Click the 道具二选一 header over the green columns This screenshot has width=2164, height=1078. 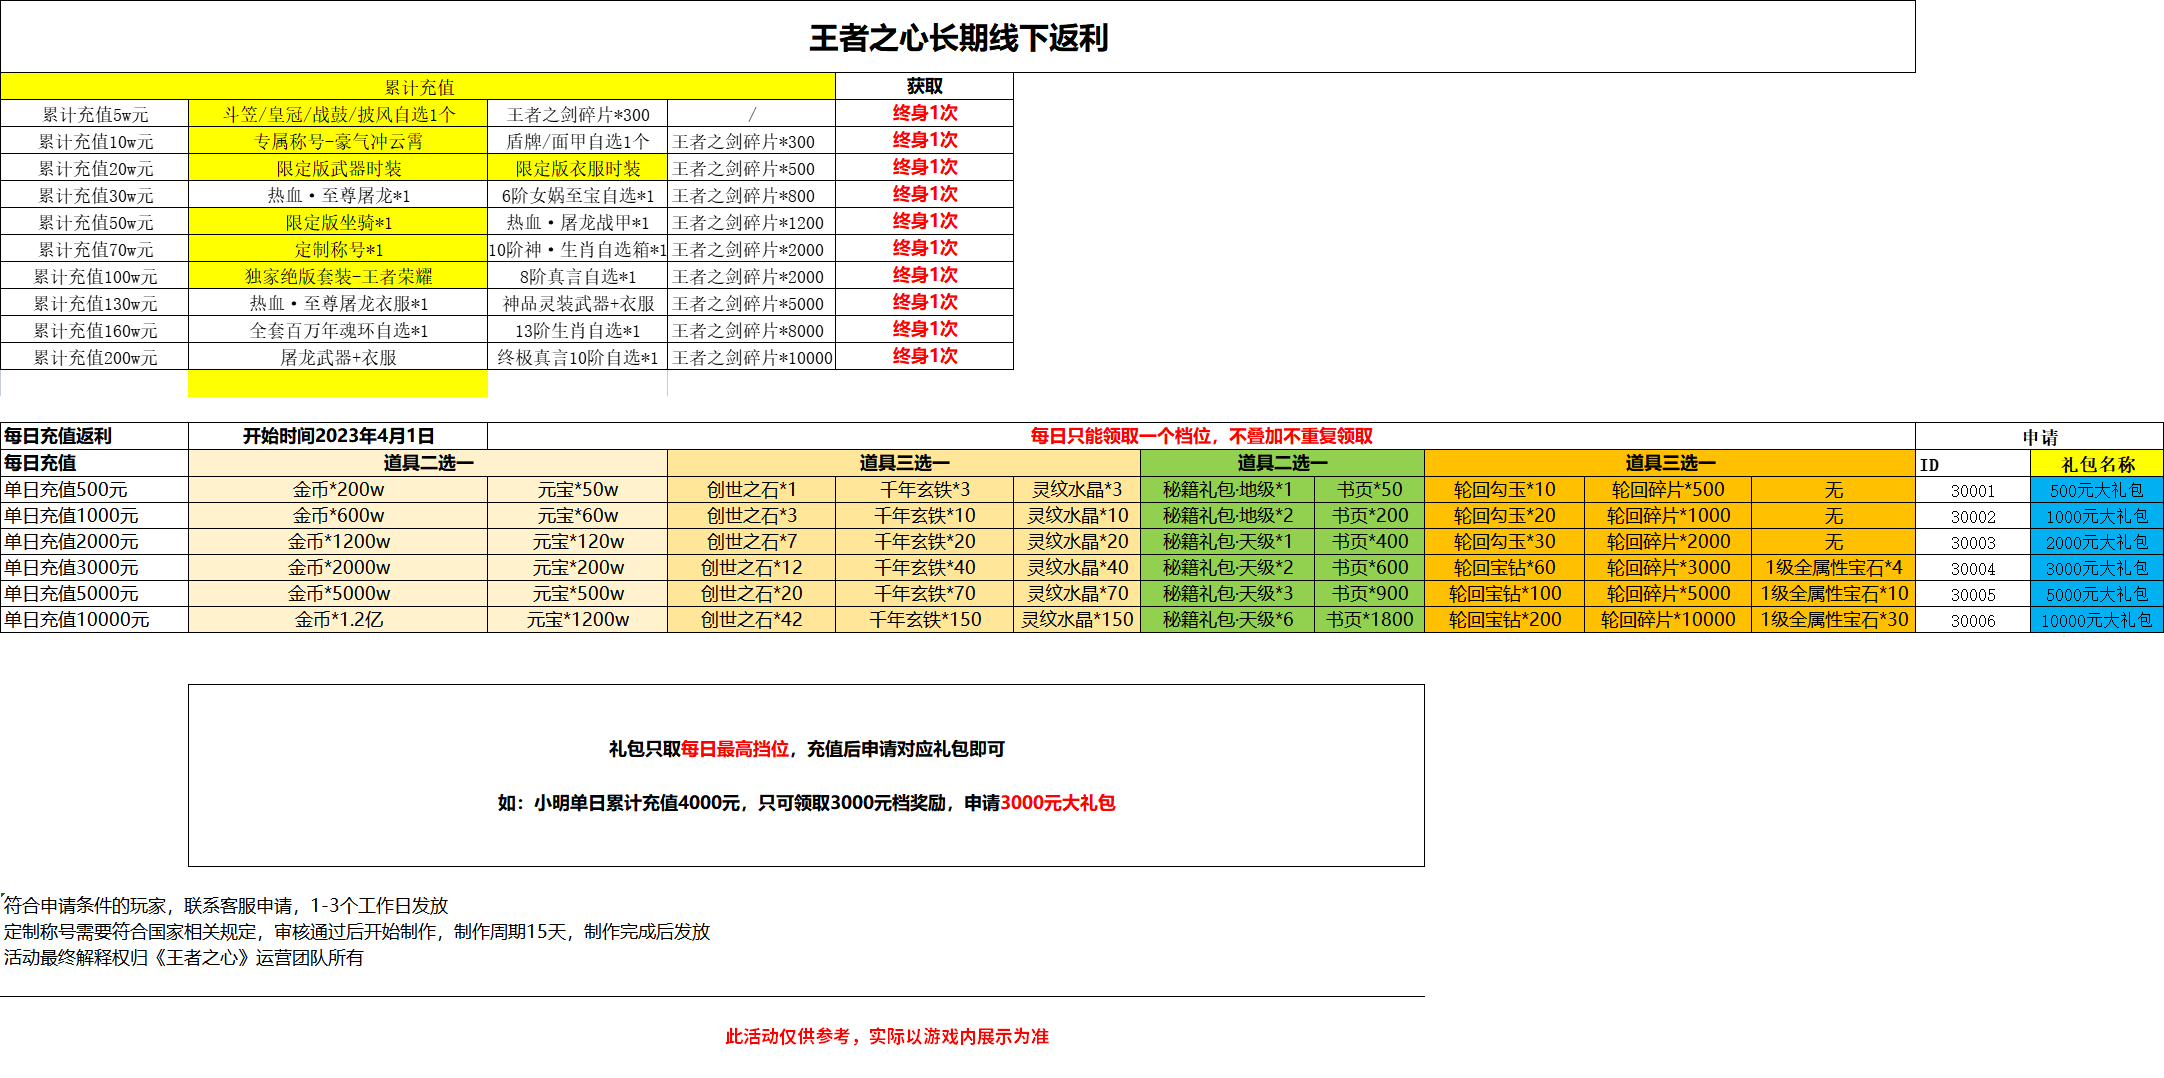[x=1282, y=463]
